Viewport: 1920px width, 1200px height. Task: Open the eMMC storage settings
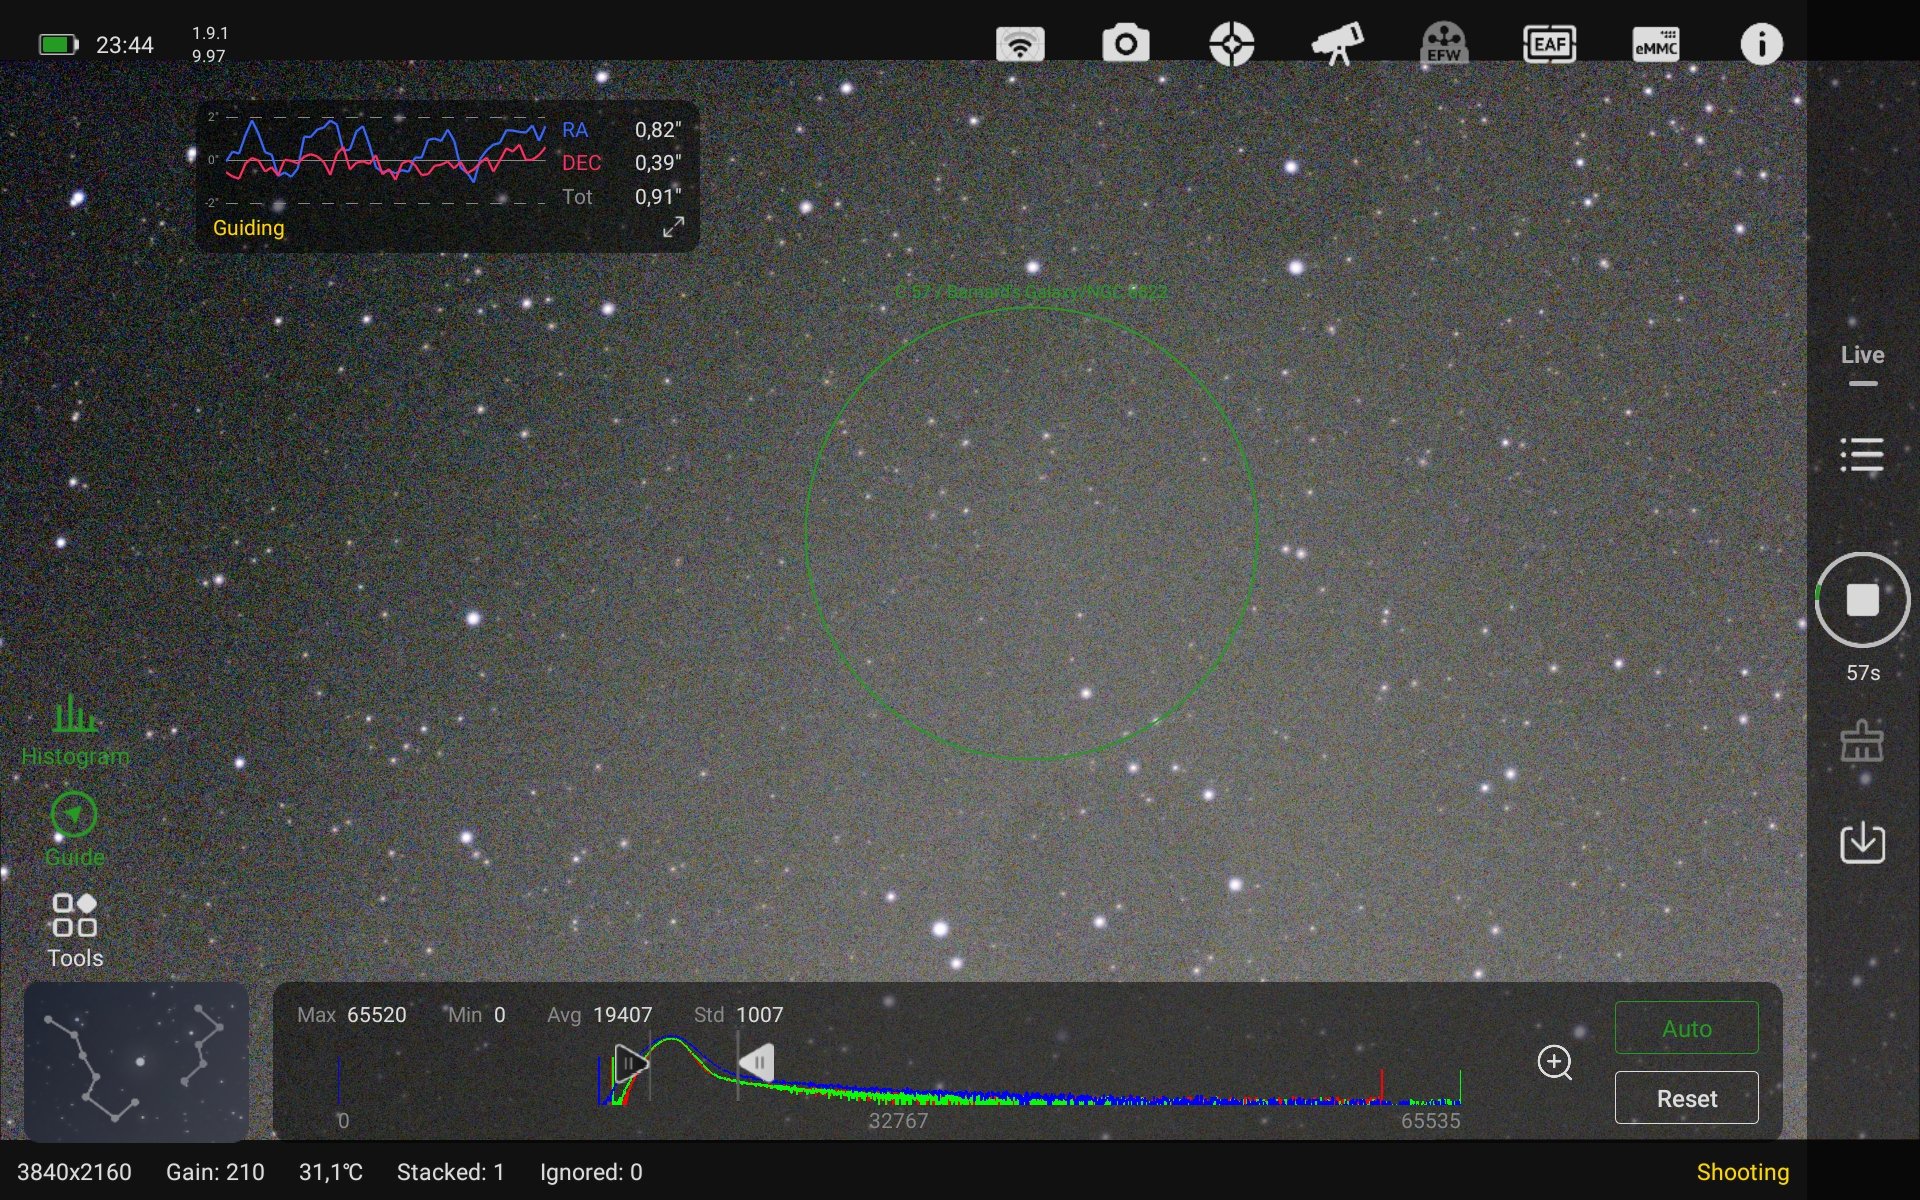tap(1656, 45)
